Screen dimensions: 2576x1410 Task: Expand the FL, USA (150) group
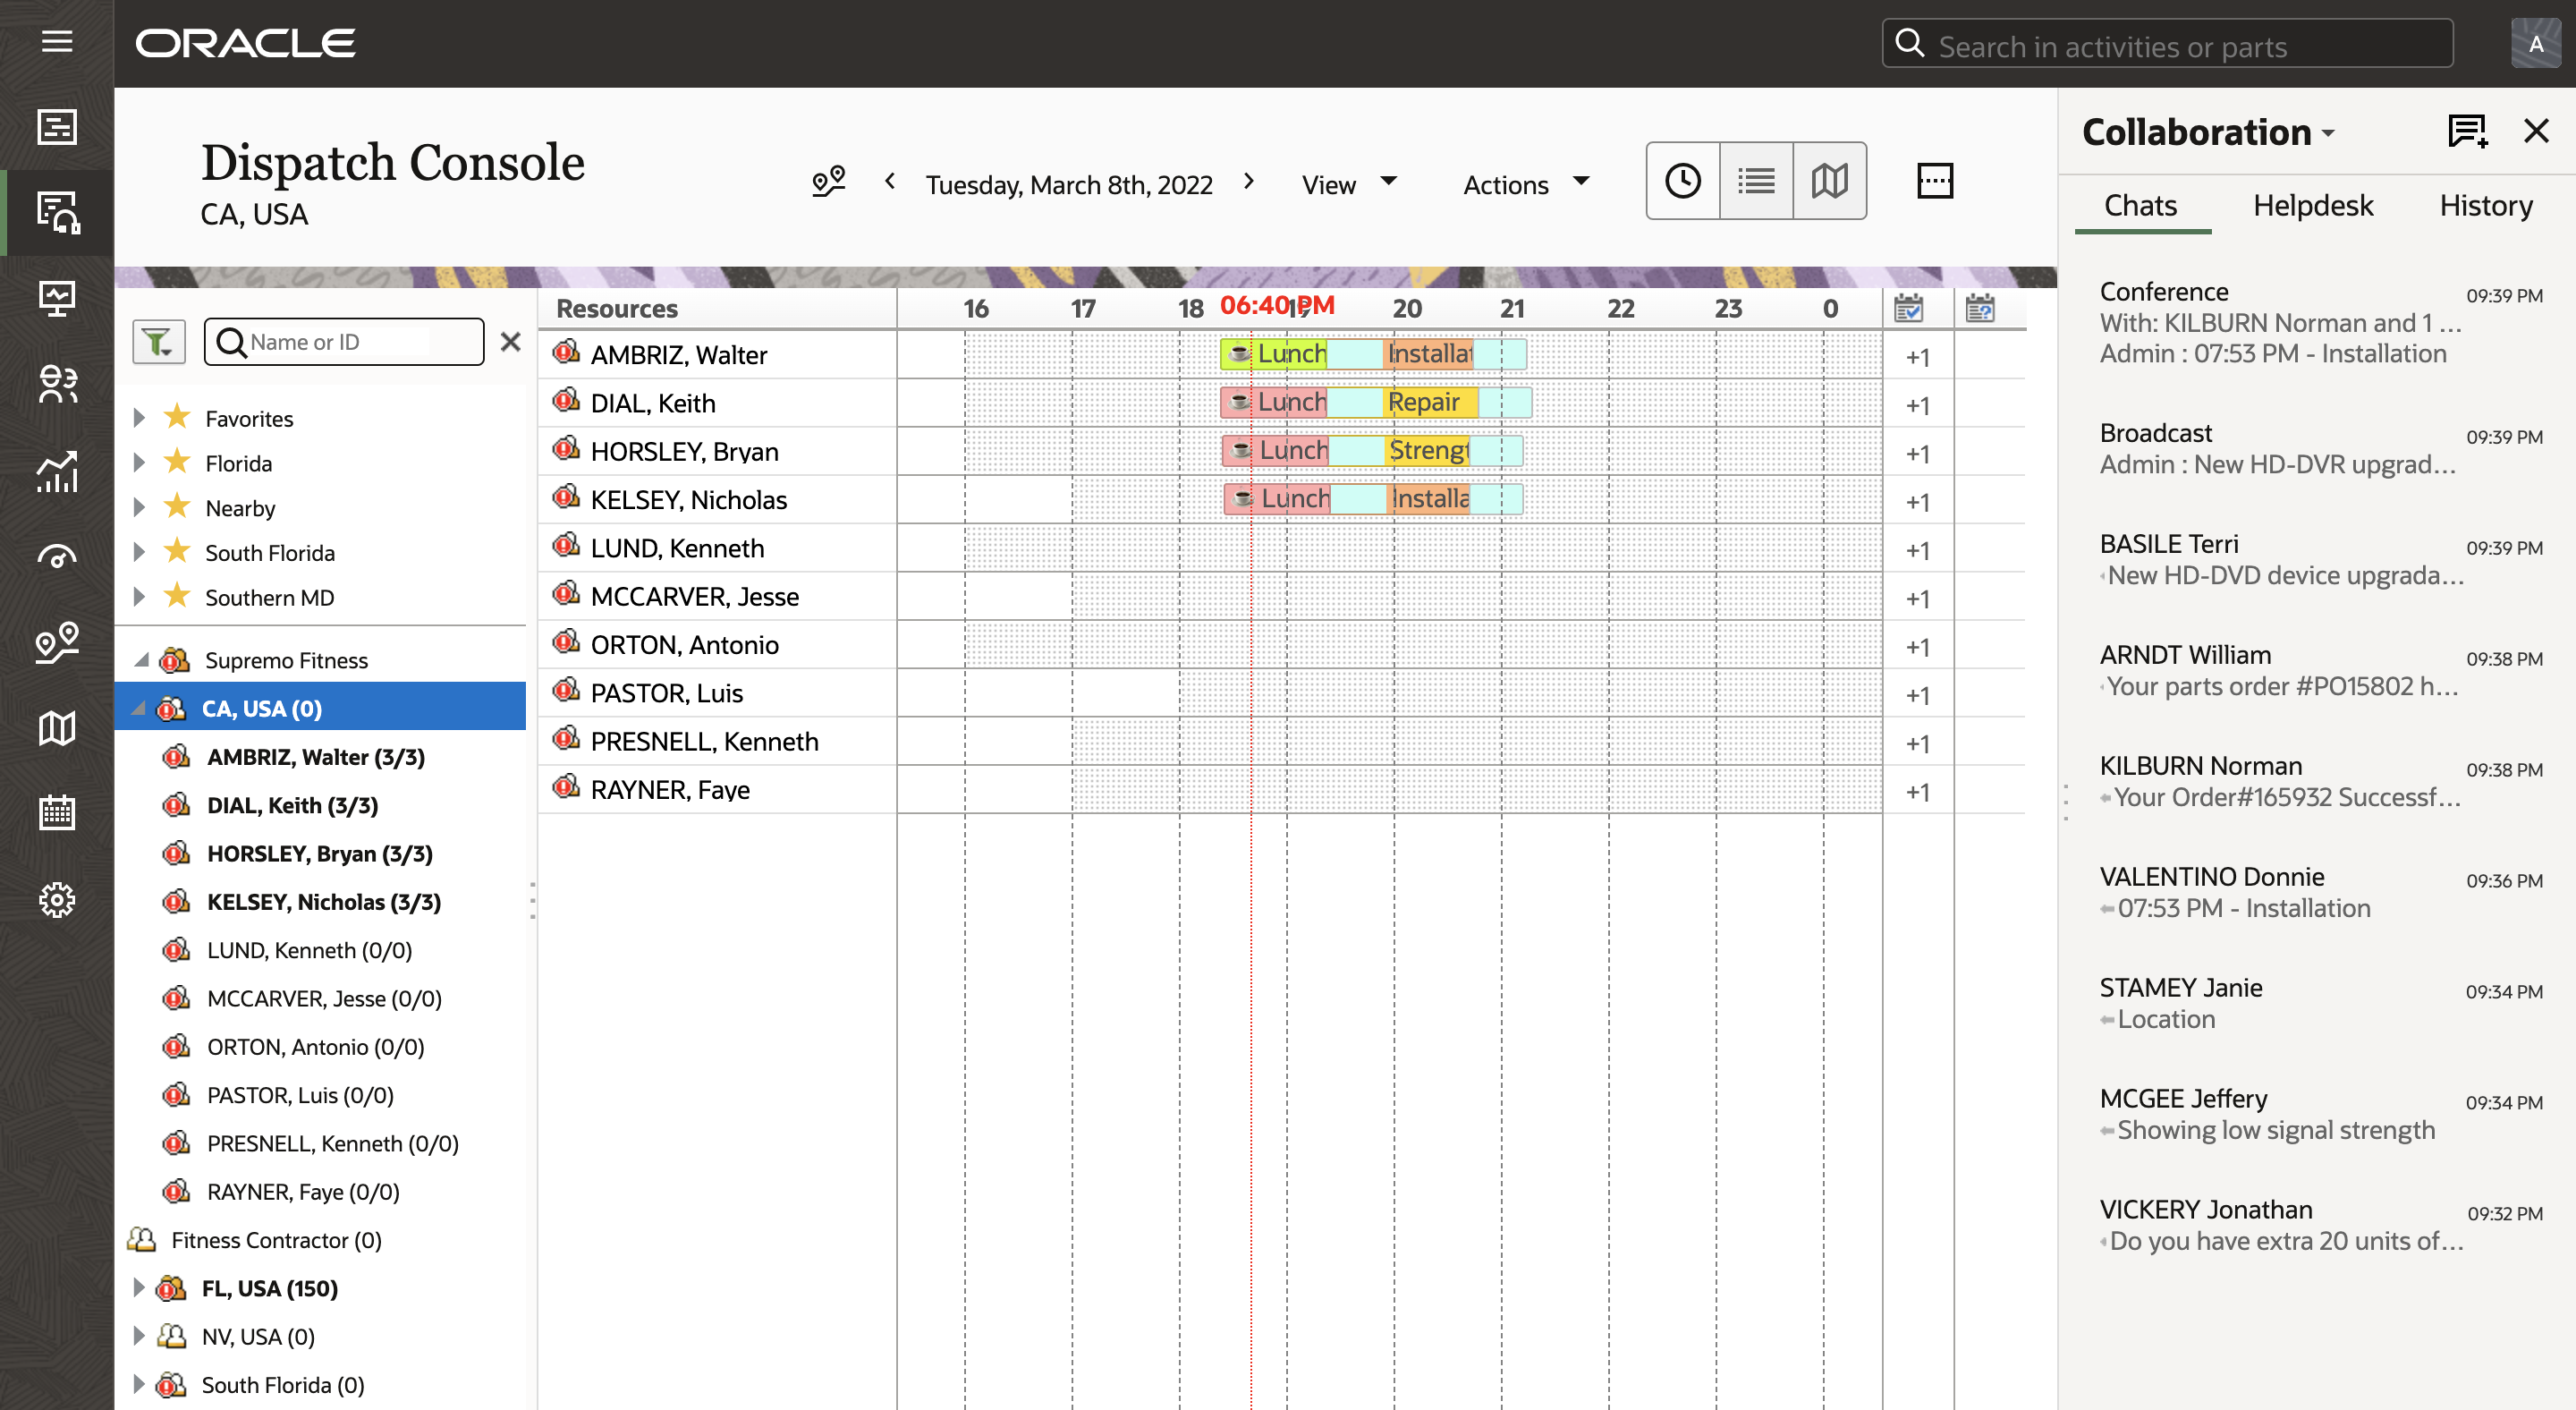(138, 1288)
